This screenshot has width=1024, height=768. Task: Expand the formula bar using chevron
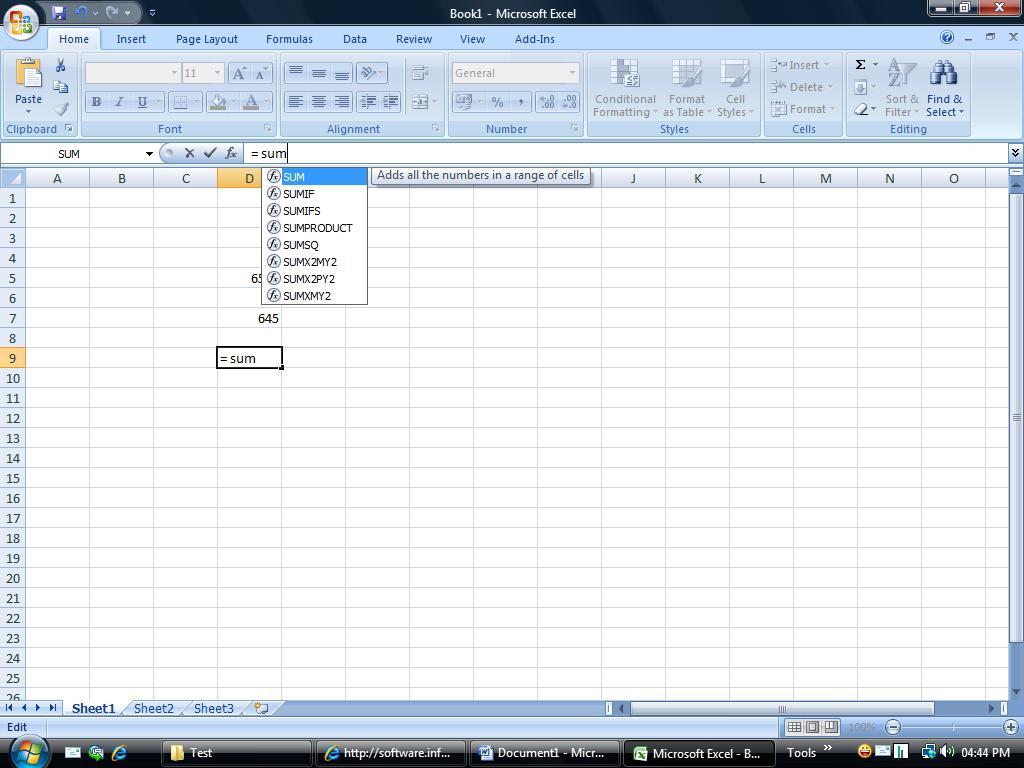(1015, 153)
